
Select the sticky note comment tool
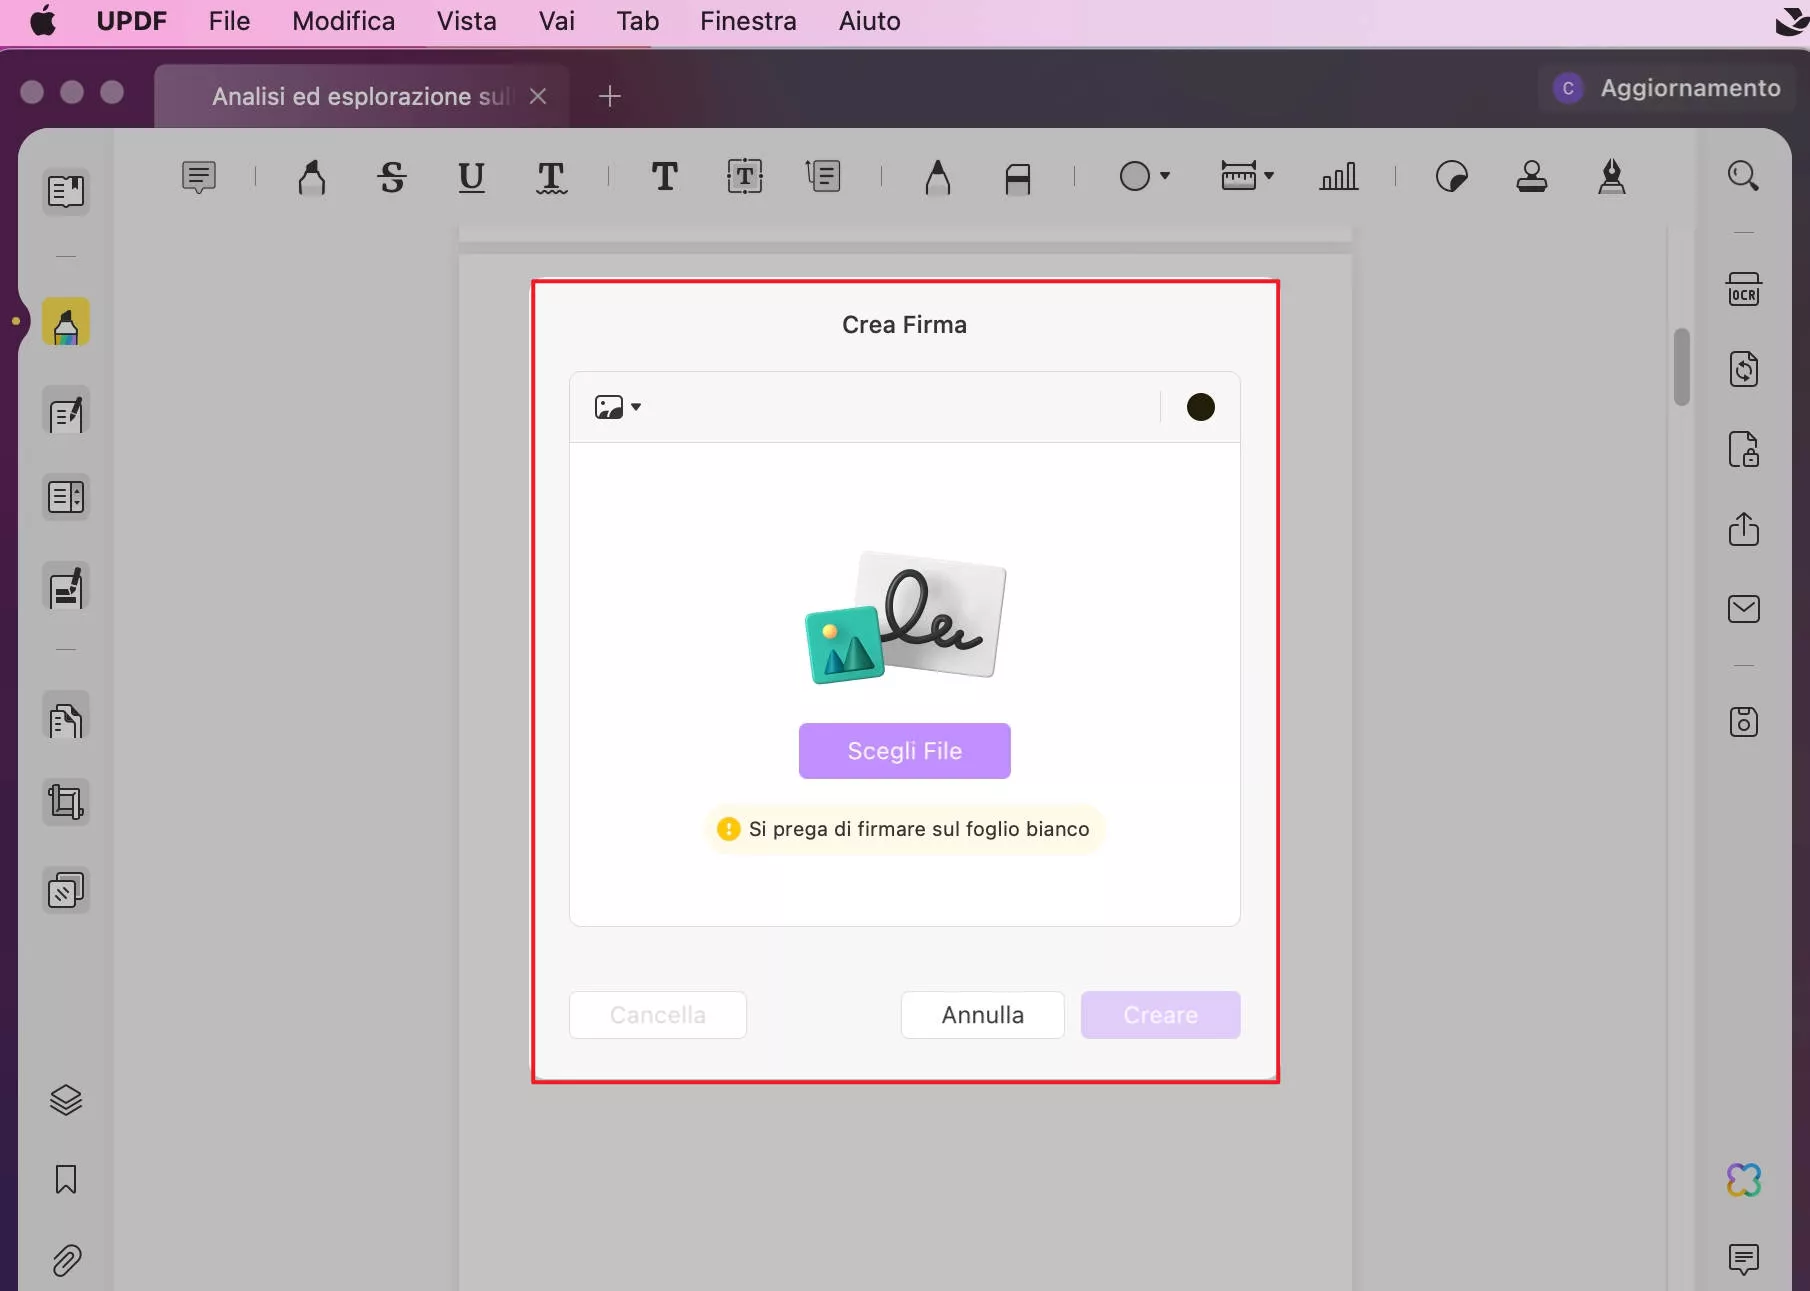point(199,177)
